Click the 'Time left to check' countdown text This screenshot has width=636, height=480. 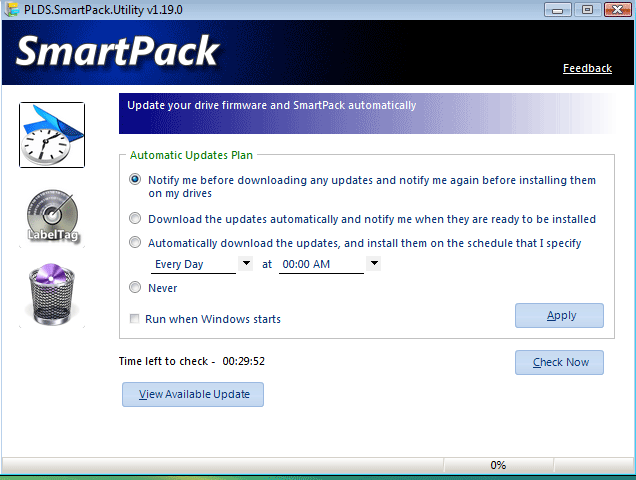[x=192, y=361]
